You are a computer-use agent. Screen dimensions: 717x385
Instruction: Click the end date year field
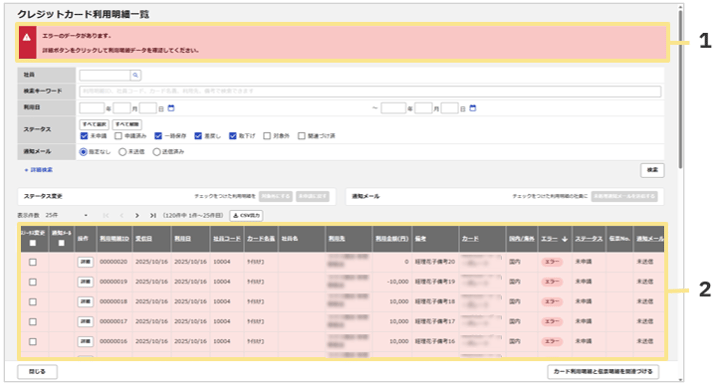pos(393,108)
